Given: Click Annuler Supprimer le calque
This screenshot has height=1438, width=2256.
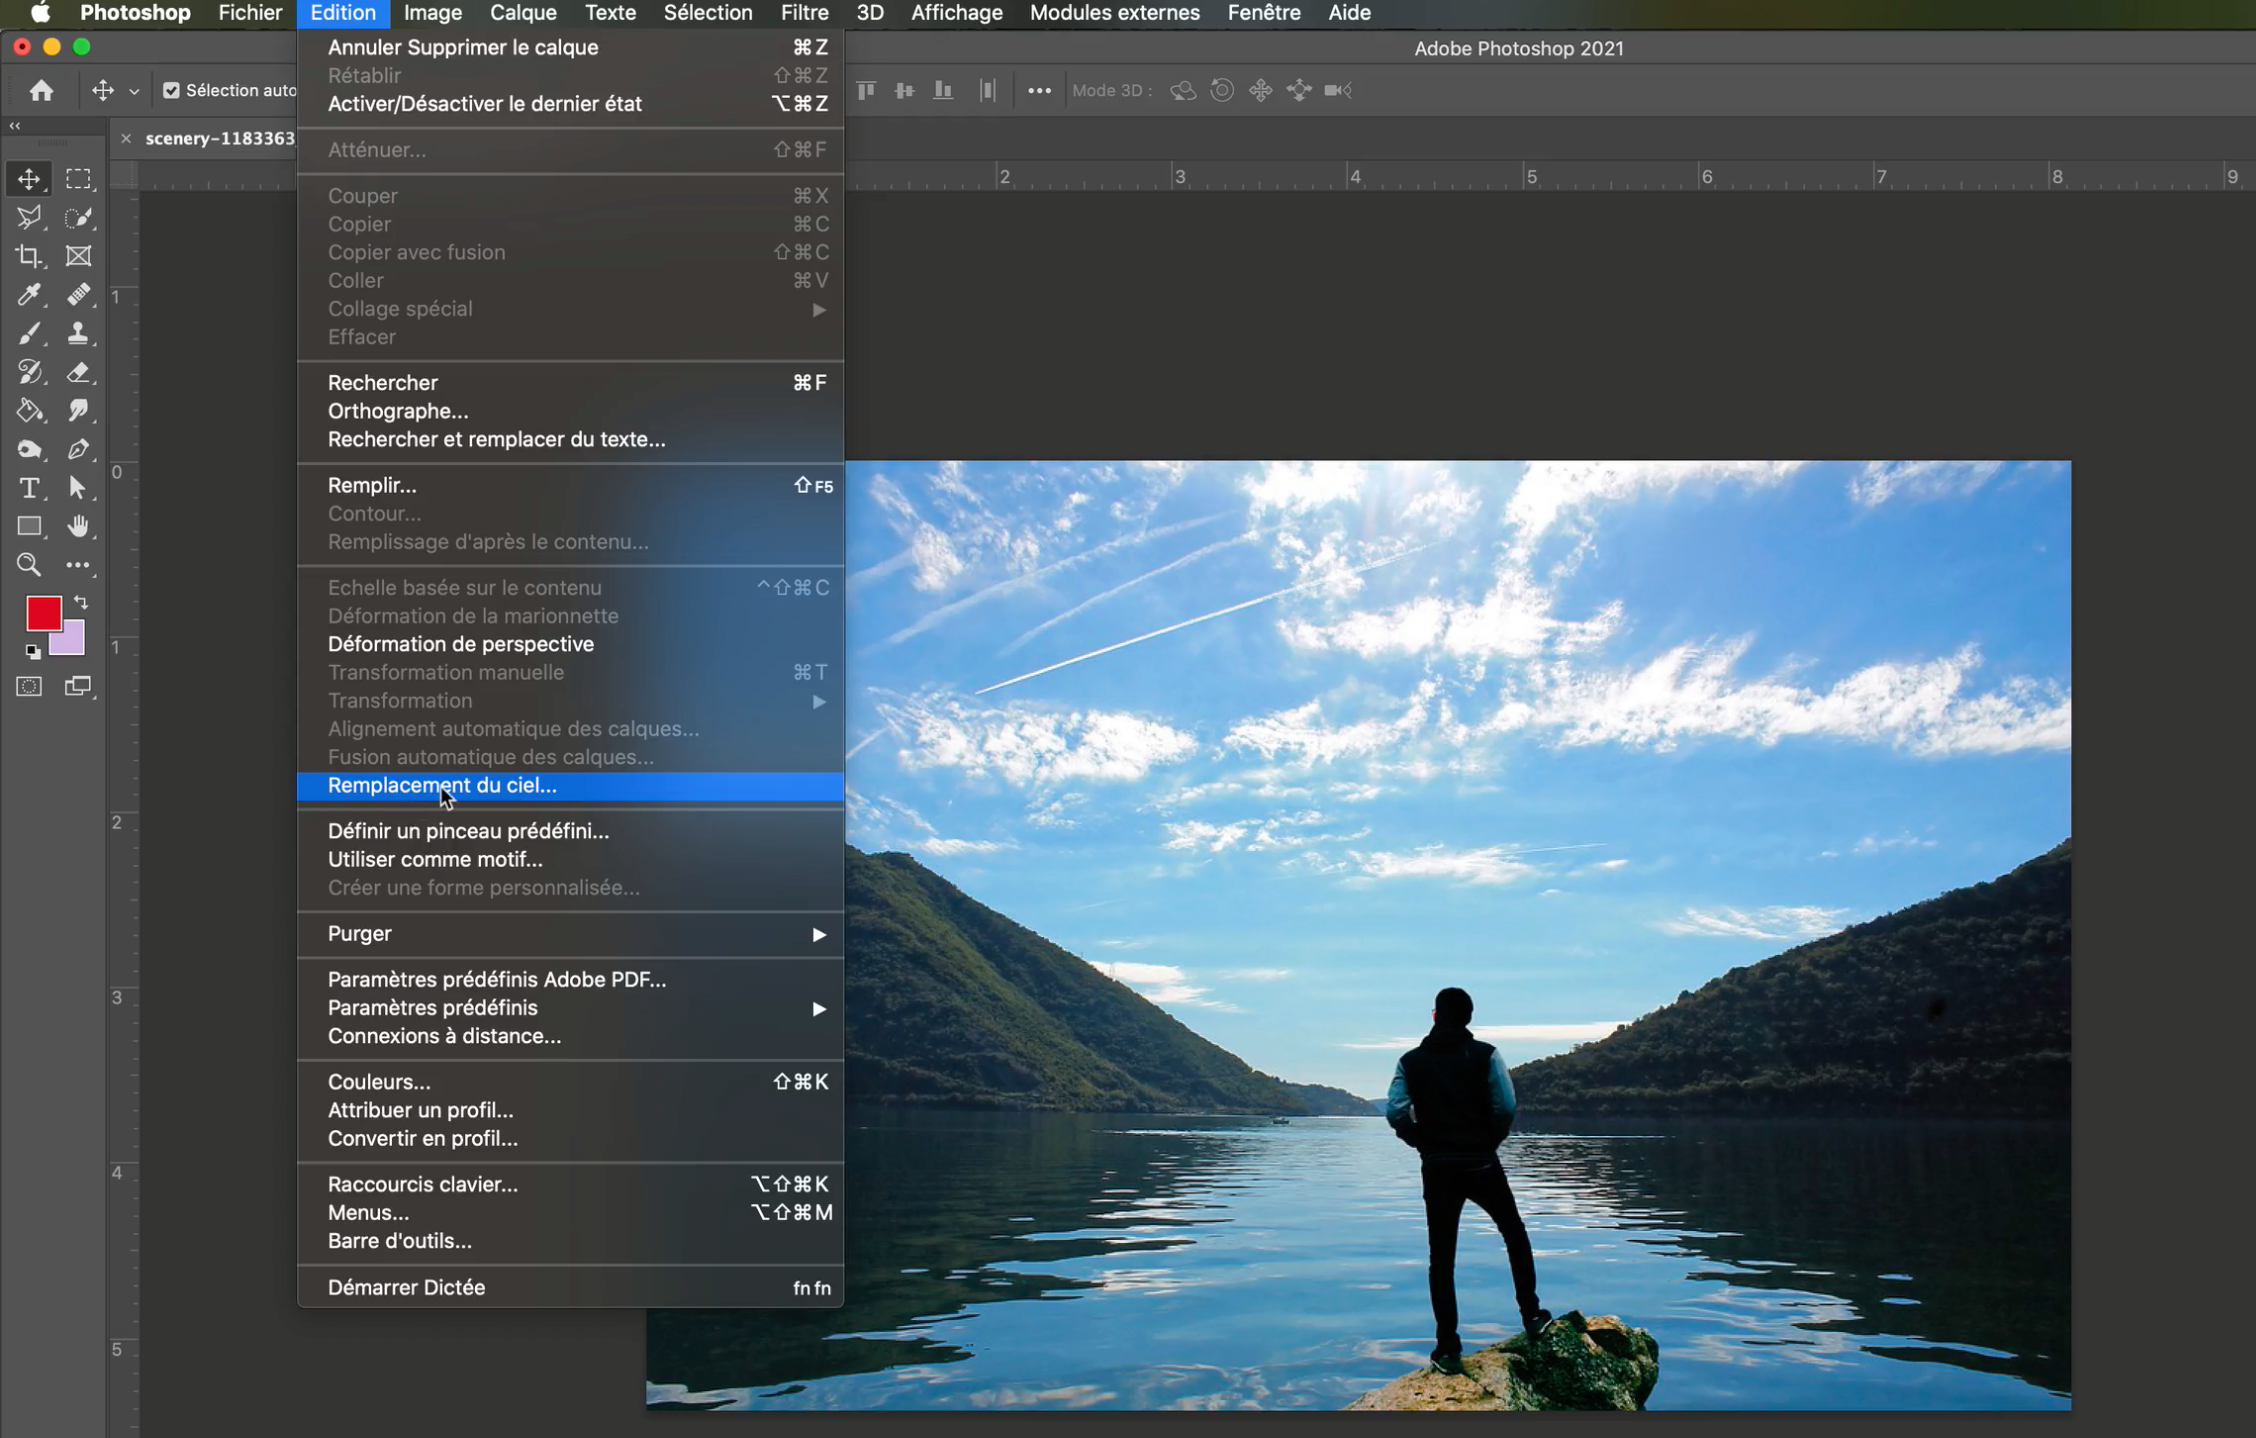Looking at the screenshot, I should (x=462, y=47).
